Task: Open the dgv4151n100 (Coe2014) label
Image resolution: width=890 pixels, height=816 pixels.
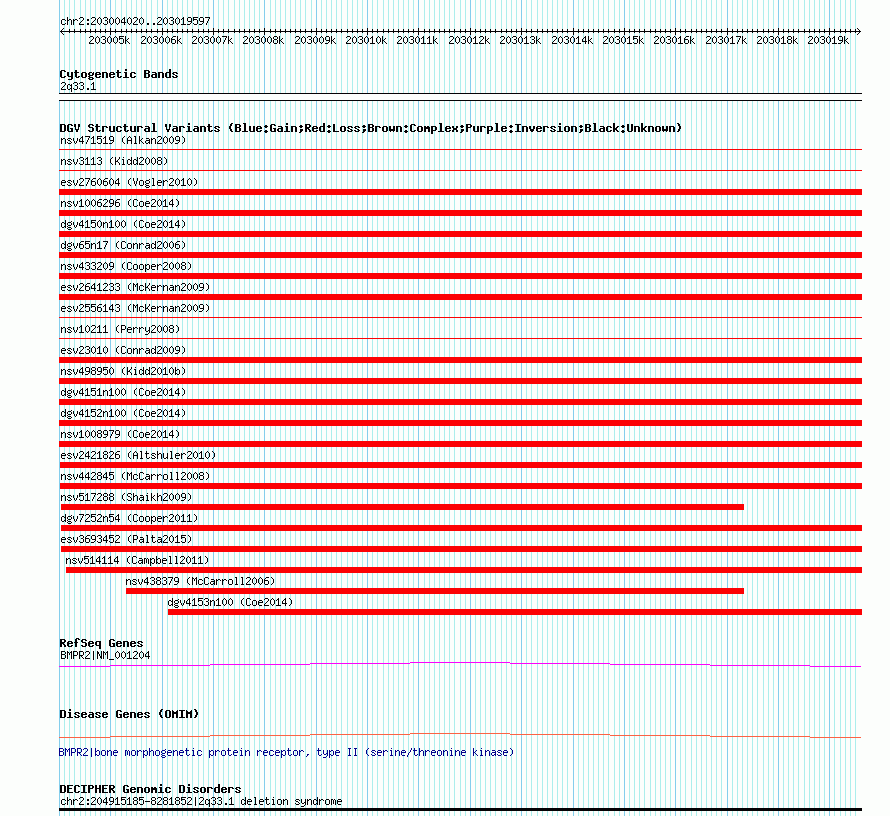Action: (123, 392)
